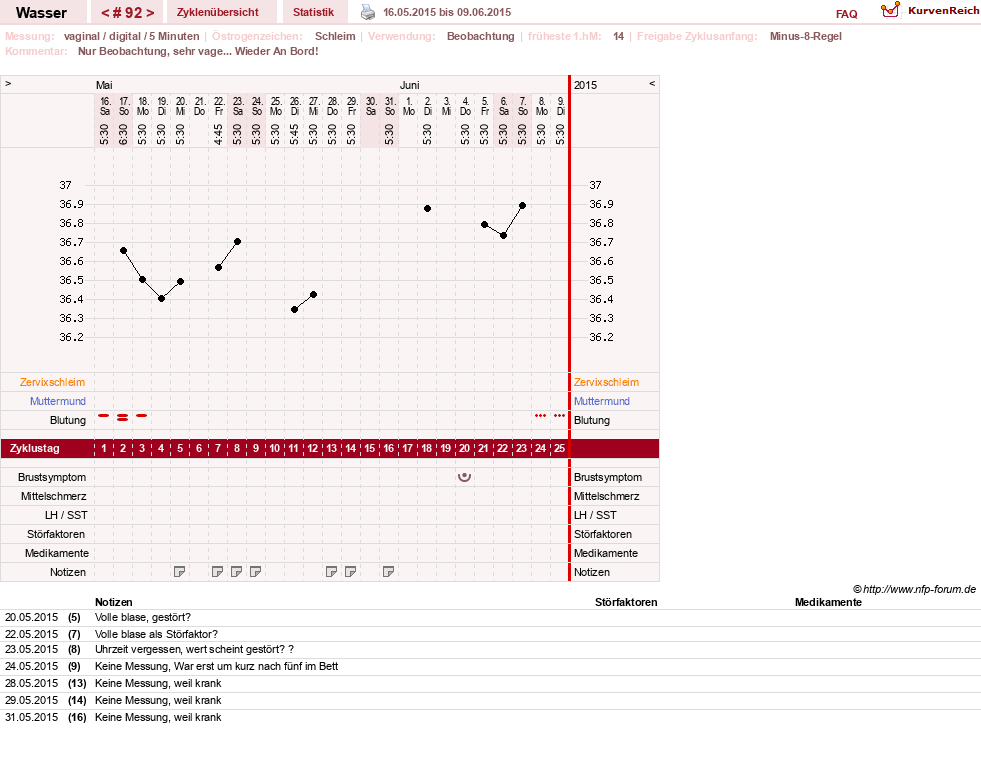
Task: Click the left Mittelschmerz row label
Action: [x=54, y=496]
